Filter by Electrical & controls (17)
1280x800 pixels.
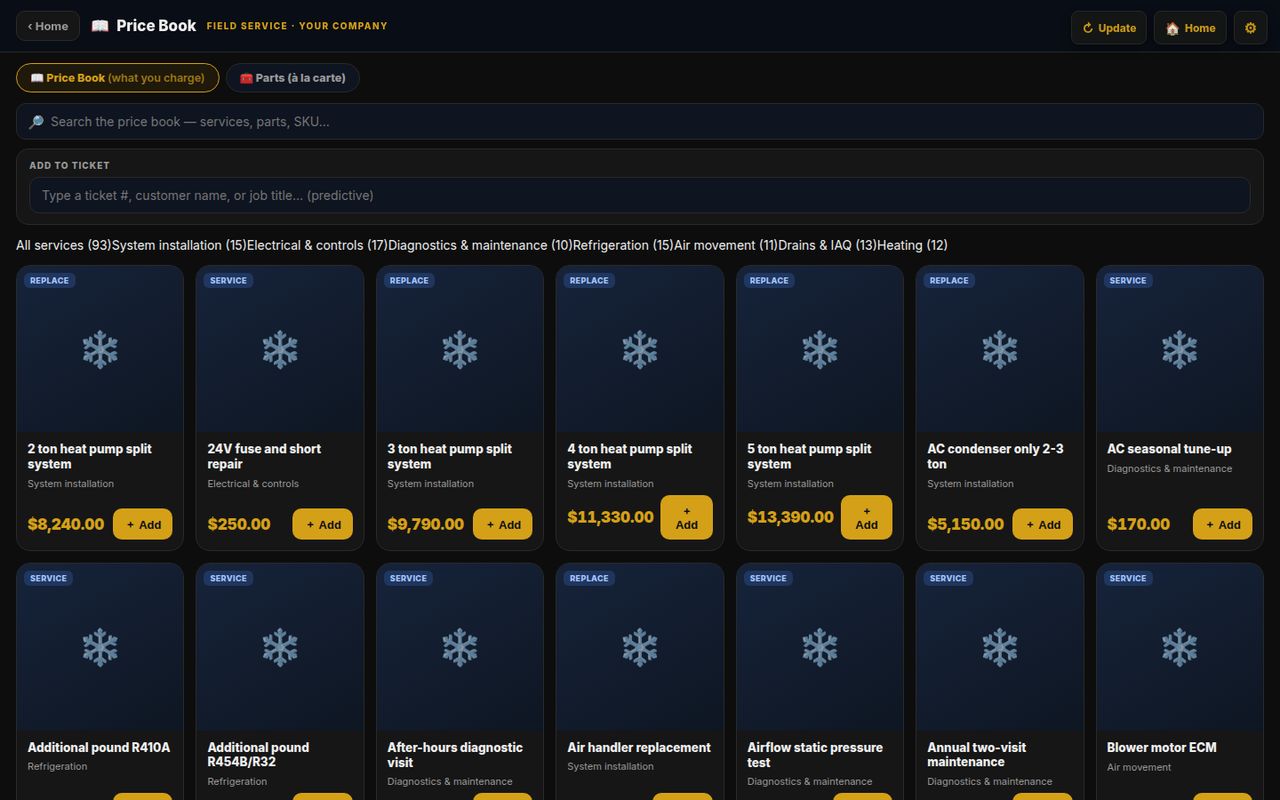tap(317, 245)
